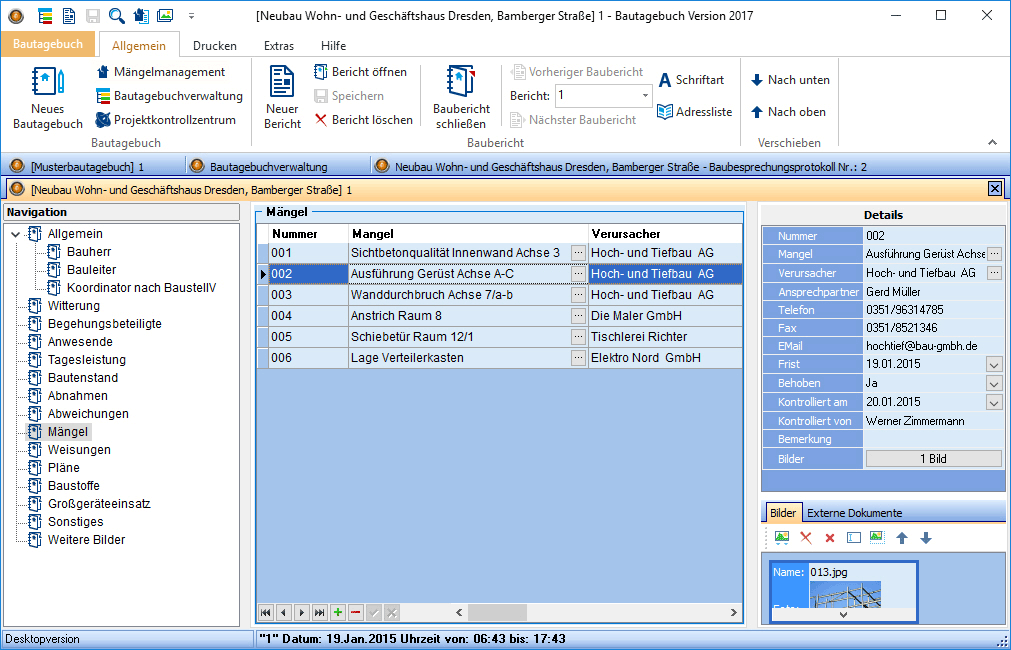The height and width of the screenshot is (650, 1011).
Task: Create a Neuer Bericht
Action: (282, 97)
